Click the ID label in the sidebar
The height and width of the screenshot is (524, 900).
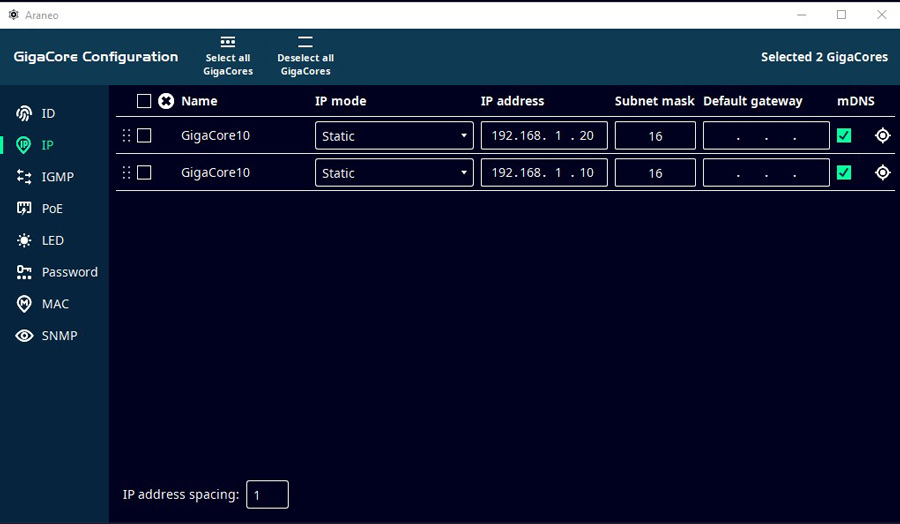pyautogui.click(x=48, y=114)
